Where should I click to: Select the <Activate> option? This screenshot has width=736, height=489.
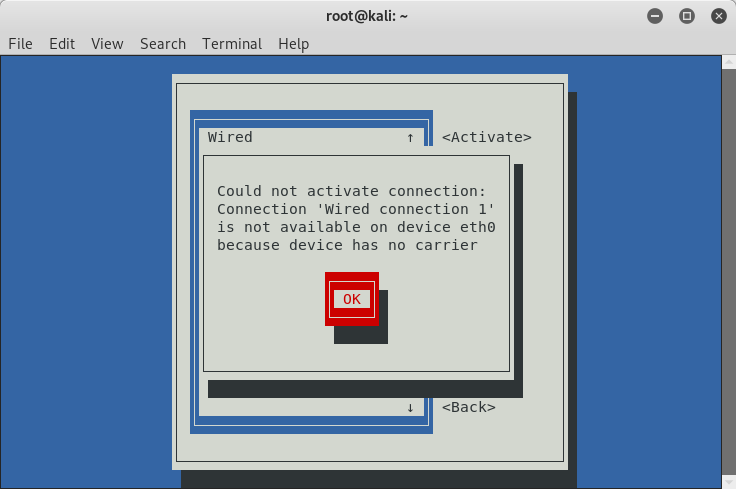487,137
